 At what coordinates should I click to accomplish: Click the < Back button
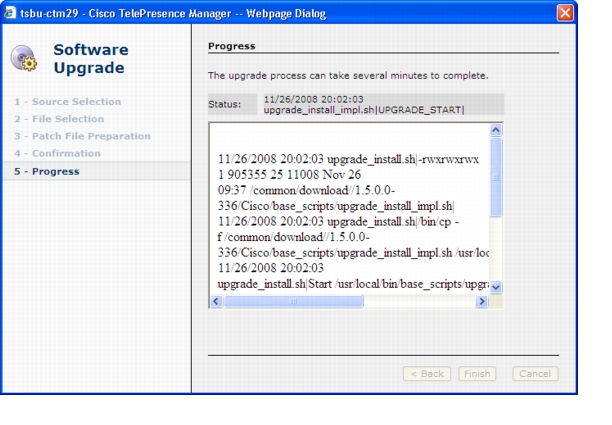[427, 373]
